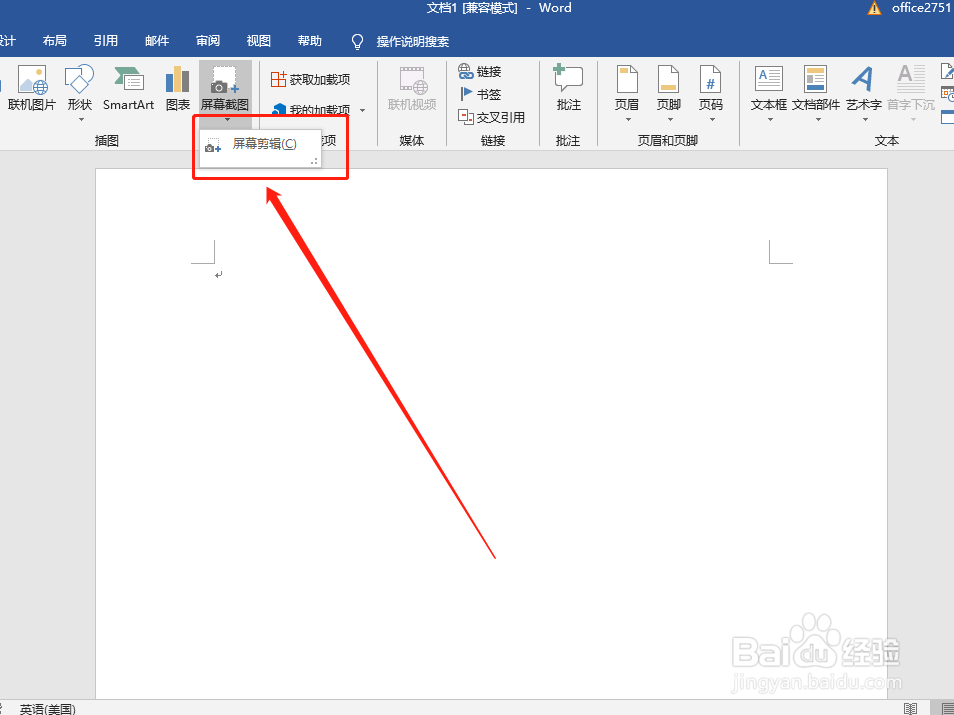Viewport: 954px width, 715px height.
Task: Add a 书签 (Bookmark)
Action: [480, 94]
